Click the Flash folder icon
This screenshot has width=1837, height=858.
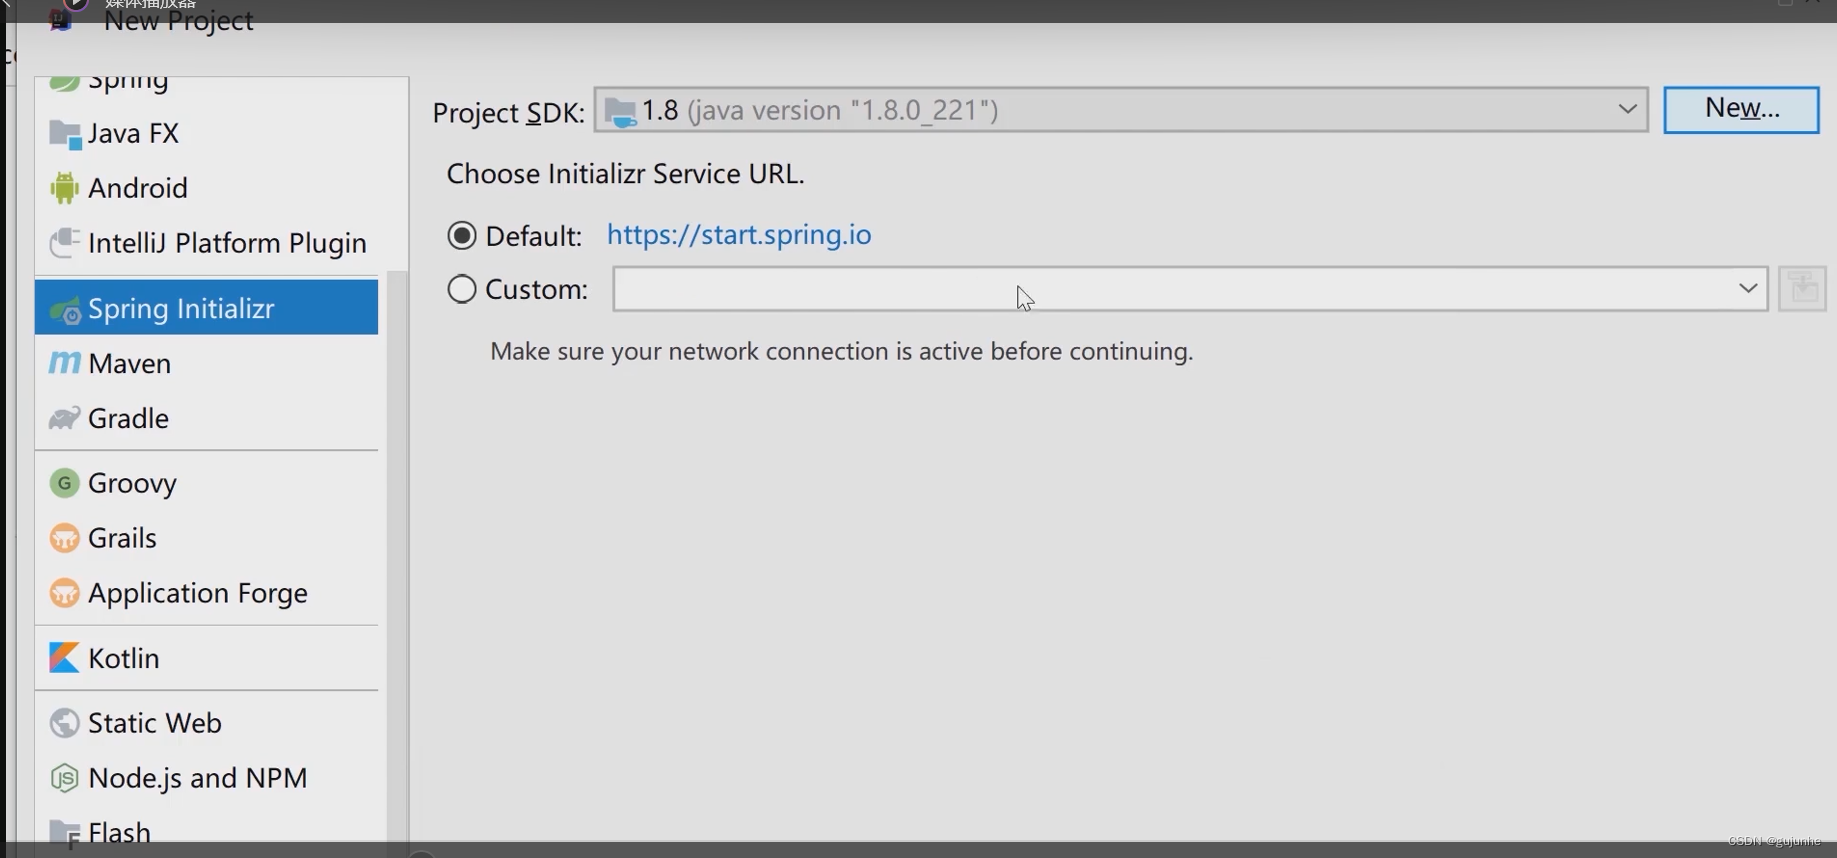[x=65, y=834]
